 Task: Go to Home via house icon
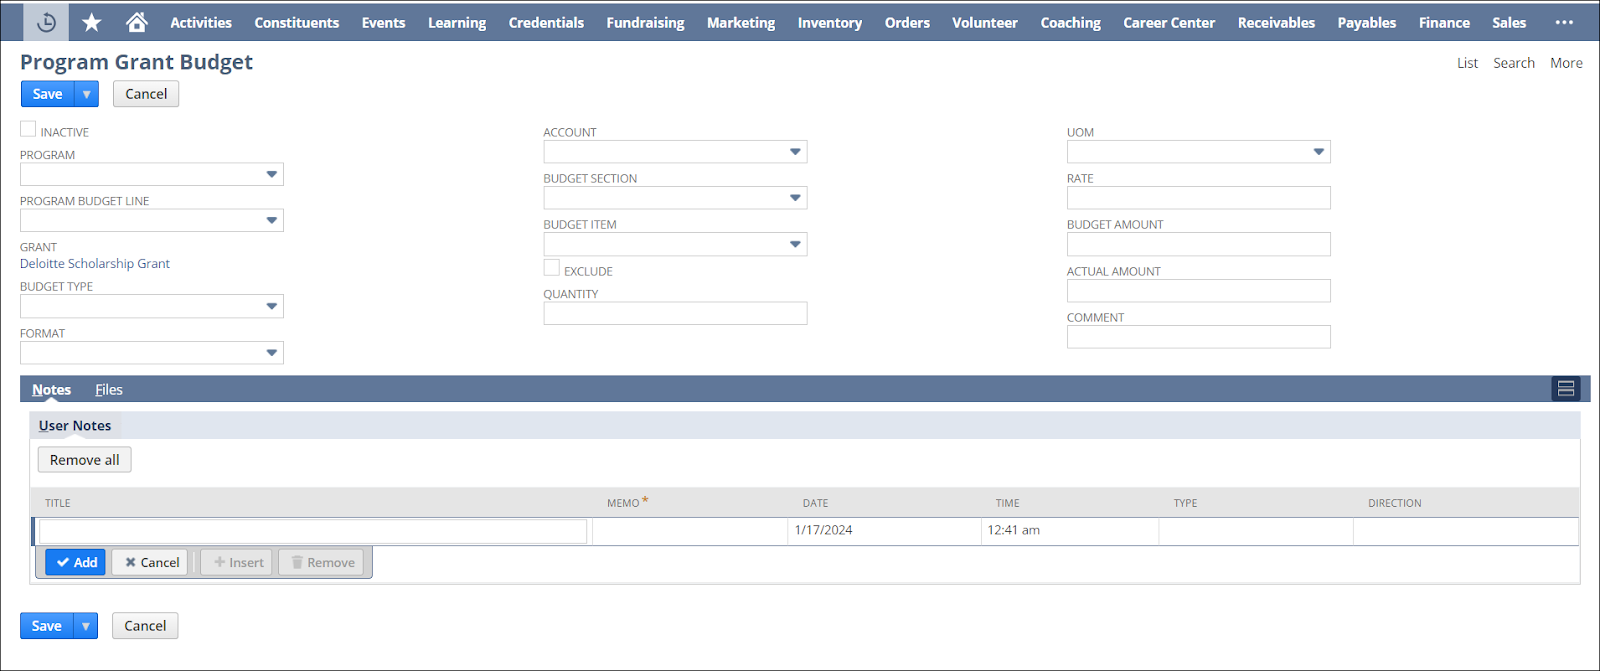pyautogui.click(x=137, y=22)
